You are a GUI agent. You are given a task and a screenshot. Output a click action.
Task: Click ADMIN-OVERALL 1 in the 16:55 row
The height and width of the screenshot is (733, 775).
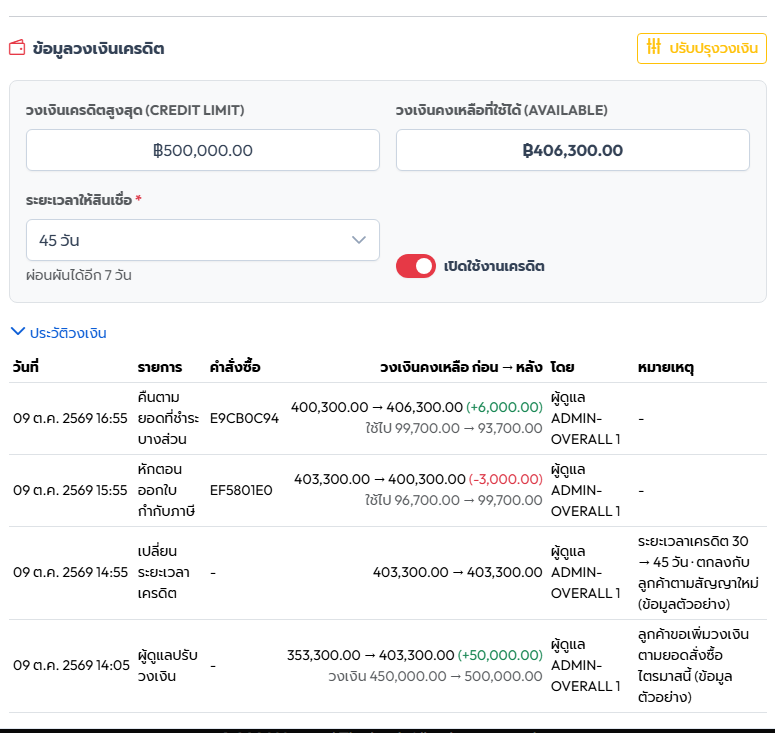(x=585, y=429)
